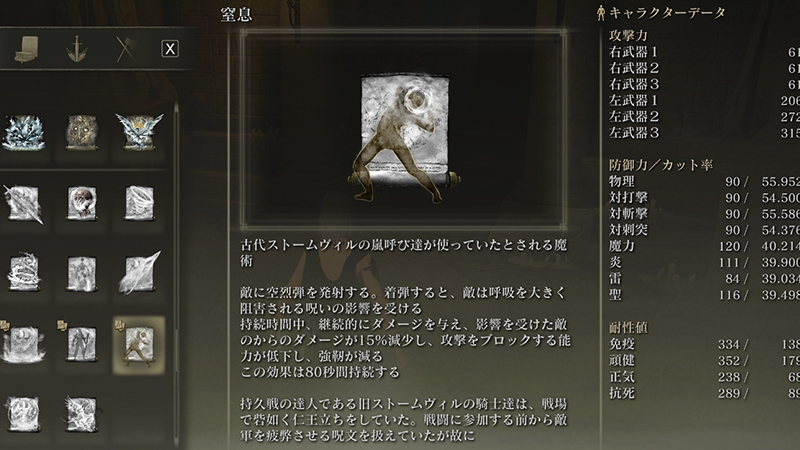Viewport: 800px width, 450px height.
Task: Select the clawed orb scroll in bottom row
Action: [x=23, y=414]
